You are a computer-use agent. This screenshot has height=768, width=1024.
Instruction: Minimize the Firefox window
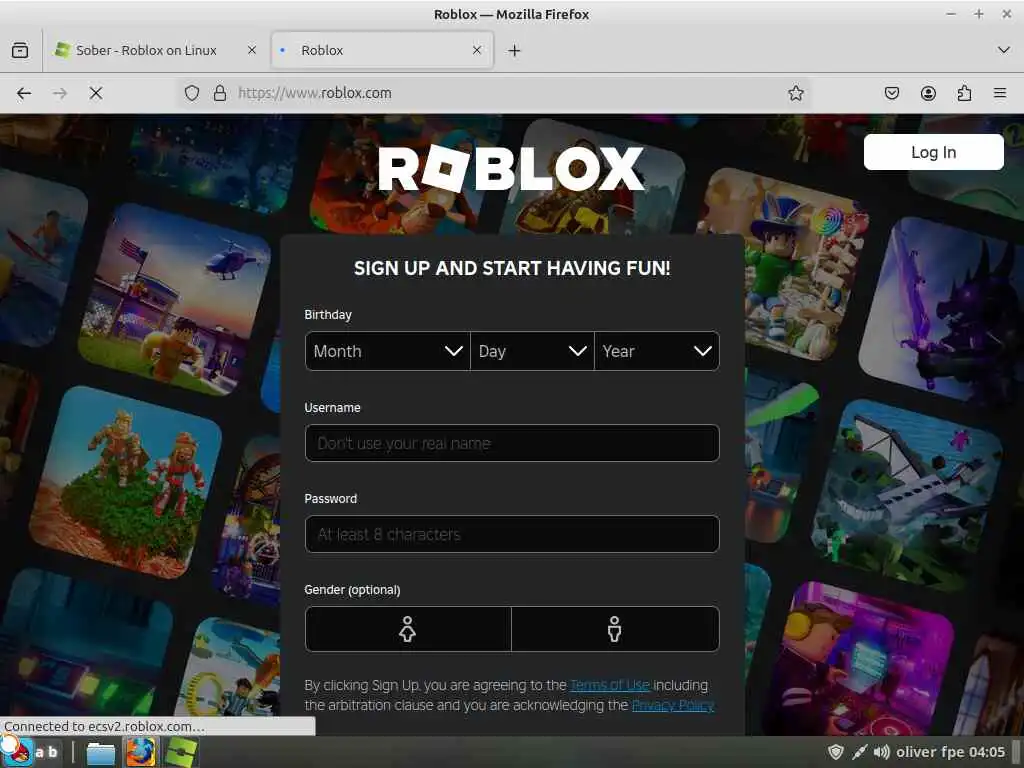tap(951, 14)
